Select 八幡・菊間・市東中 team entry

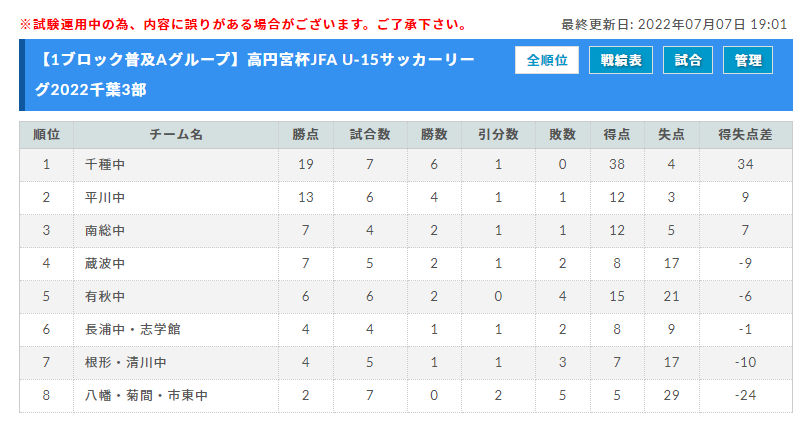tap(146, 395)
